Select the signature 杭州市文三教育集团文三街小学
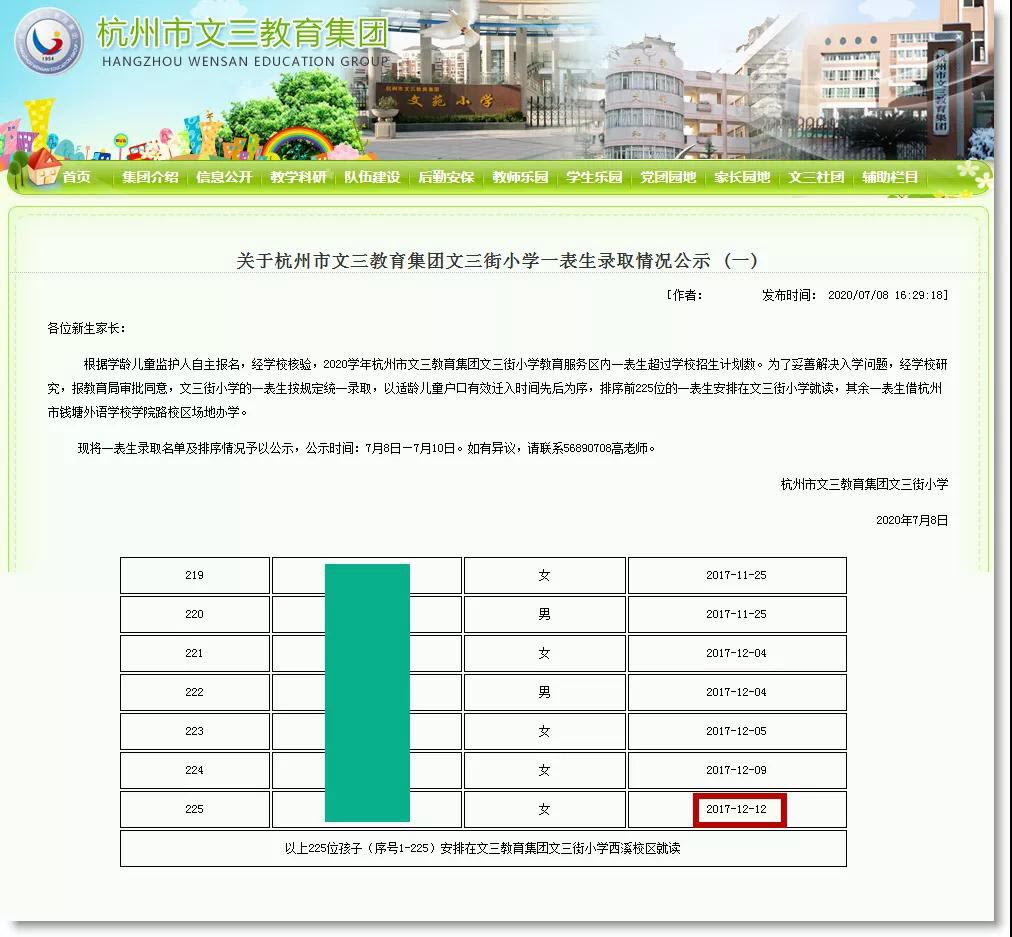Viewport: 1012px width, 937px height. point(864,484)
